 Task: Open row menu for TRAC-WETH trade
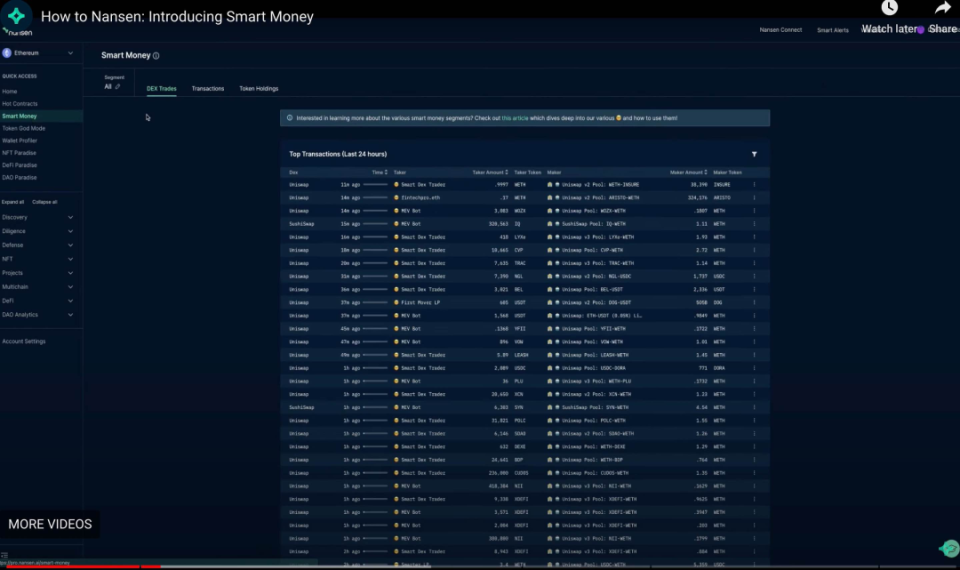click(x=754, y=263)
